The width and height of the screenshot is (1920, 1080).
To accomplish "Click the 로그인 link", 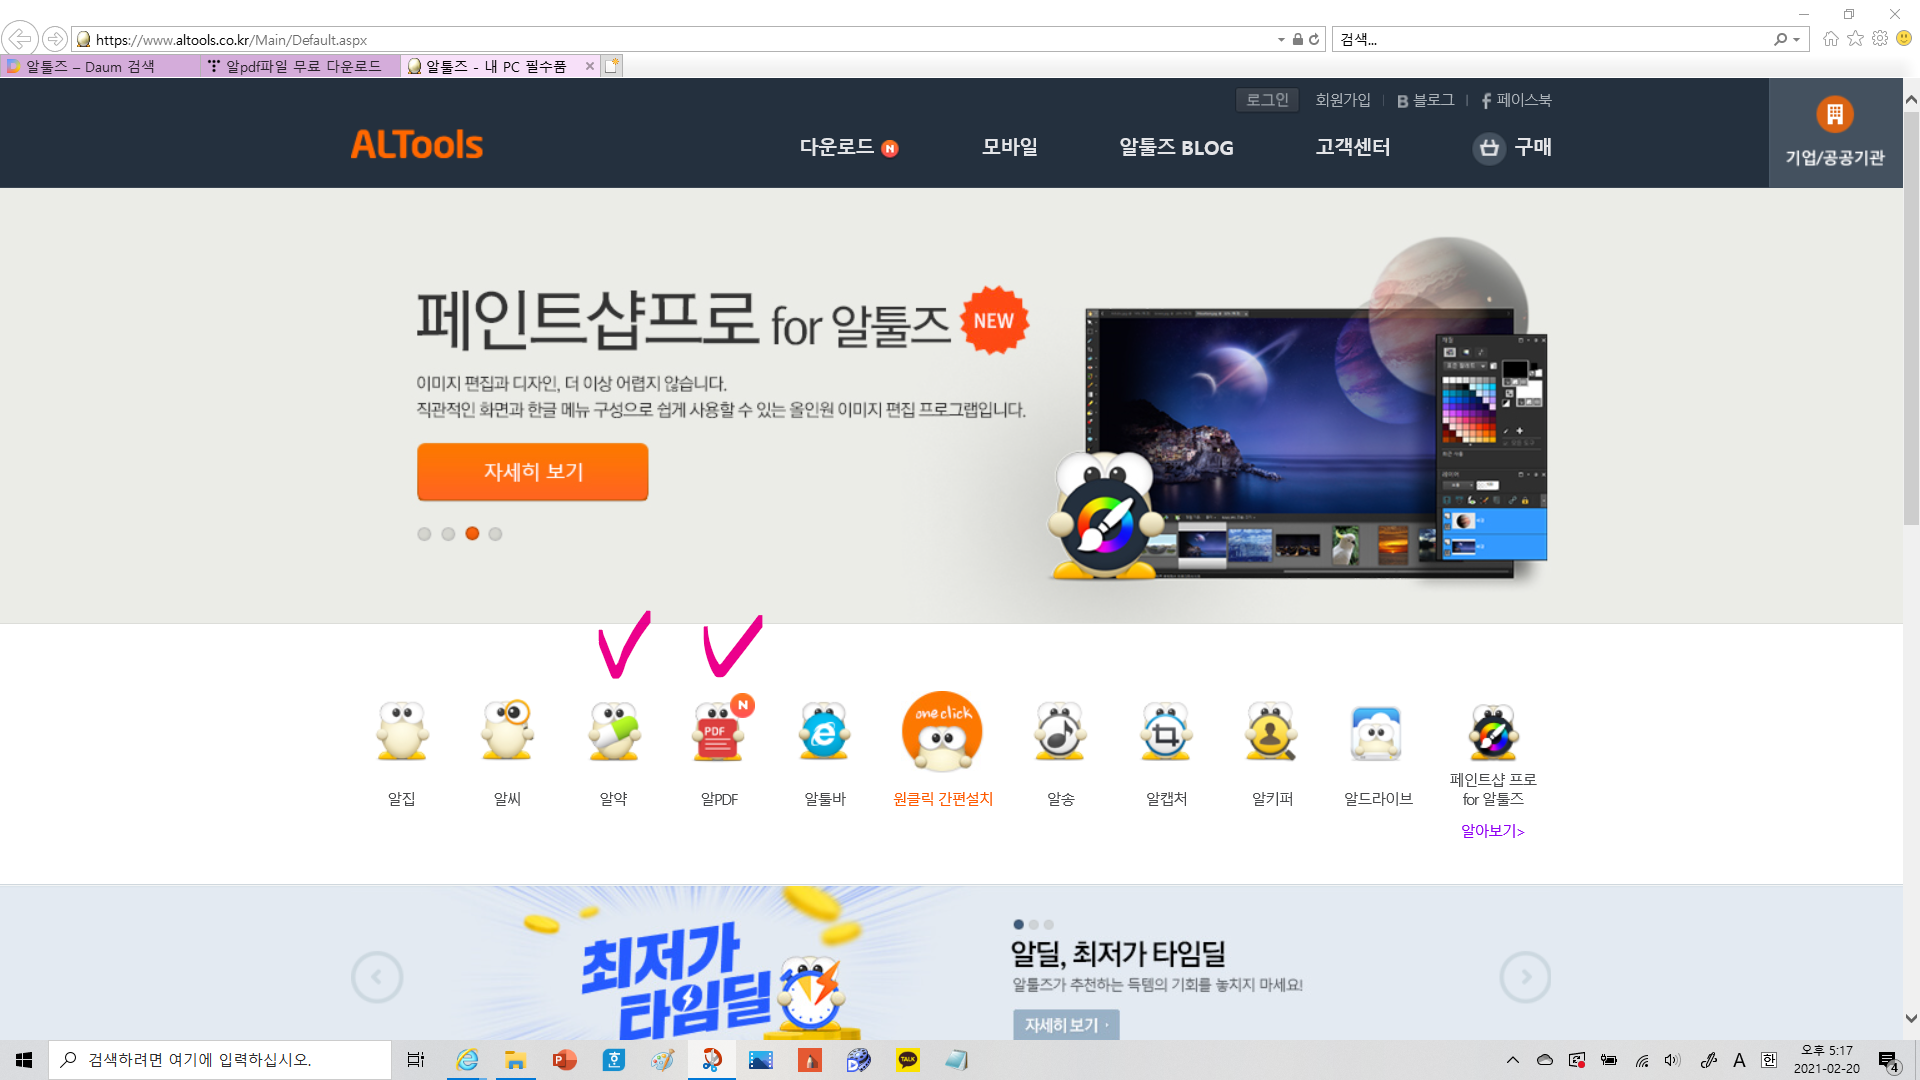I will [1267, 100].
